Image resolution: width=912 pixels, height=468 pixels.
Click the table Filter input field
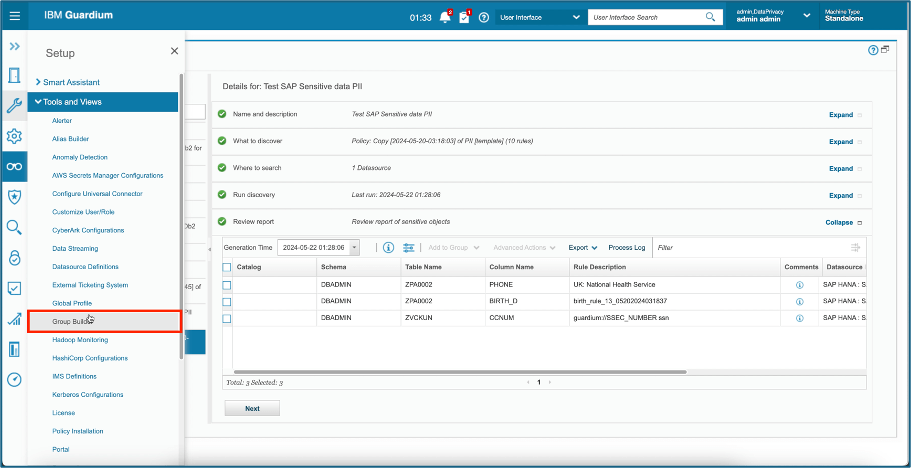coord(750,248)
